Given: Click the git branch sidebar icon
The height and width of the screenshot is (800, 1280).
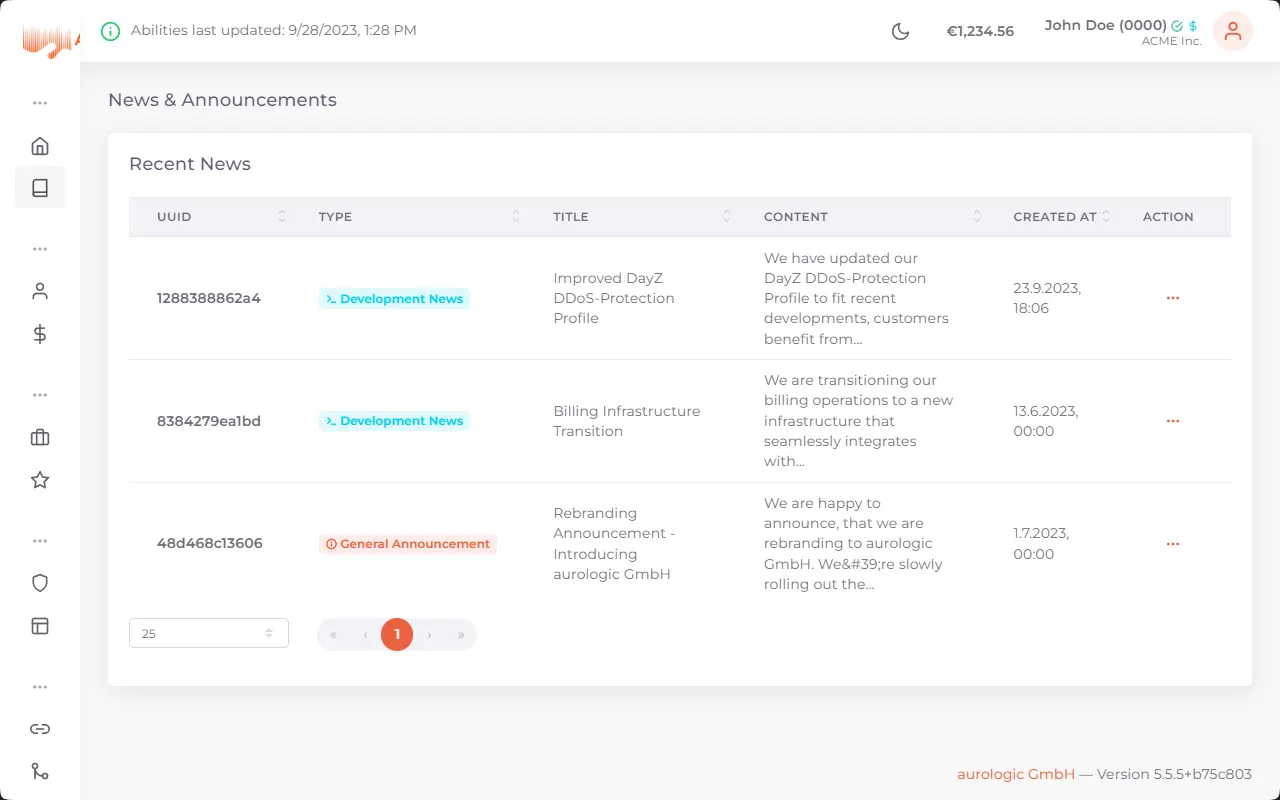Looking at the screenshot, I should point(40,771).
